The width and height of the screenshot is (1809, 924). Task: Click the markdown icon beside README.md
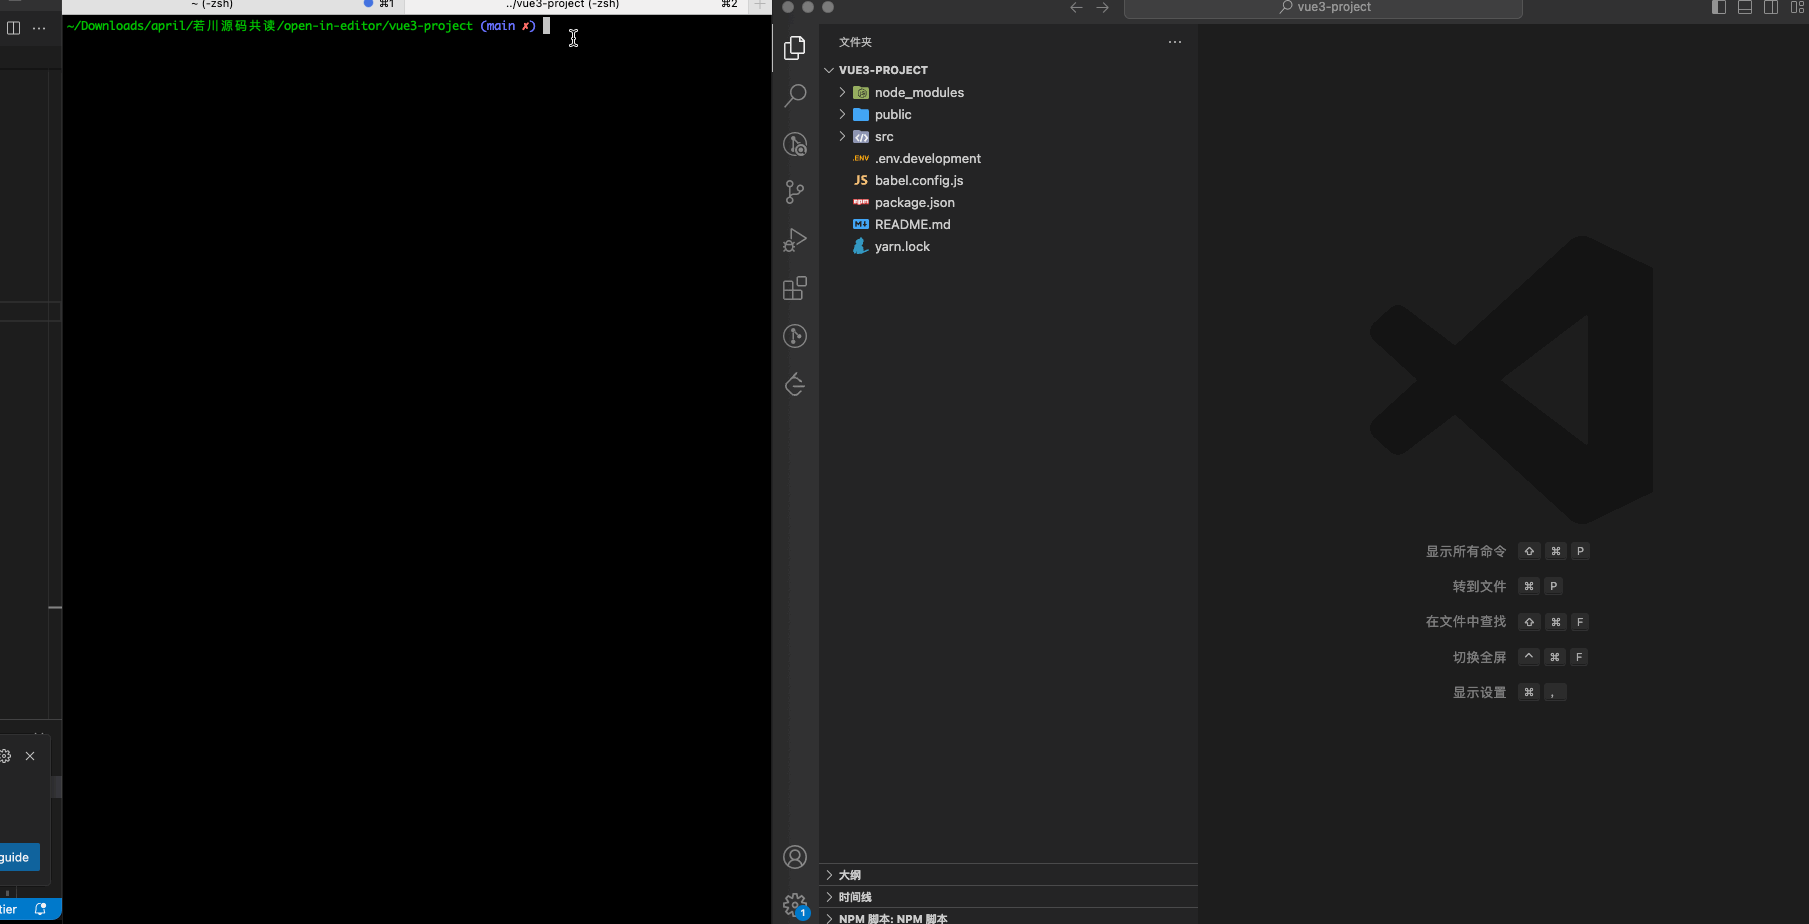861,224
